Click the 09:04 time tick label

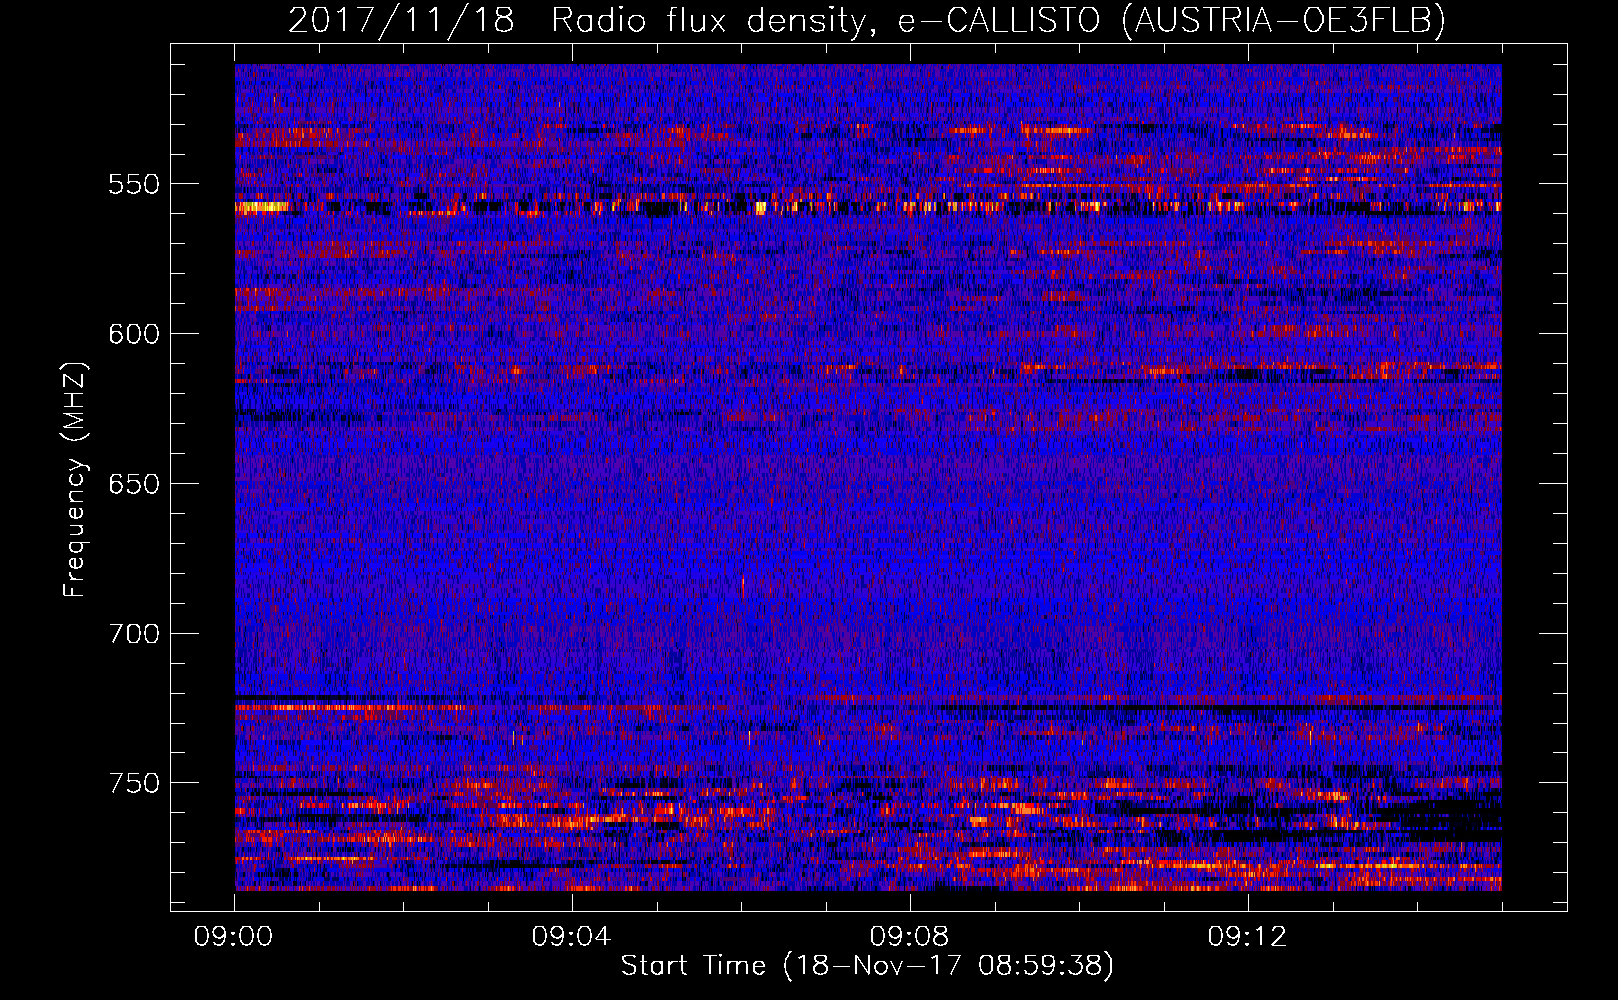pos(572,937)
